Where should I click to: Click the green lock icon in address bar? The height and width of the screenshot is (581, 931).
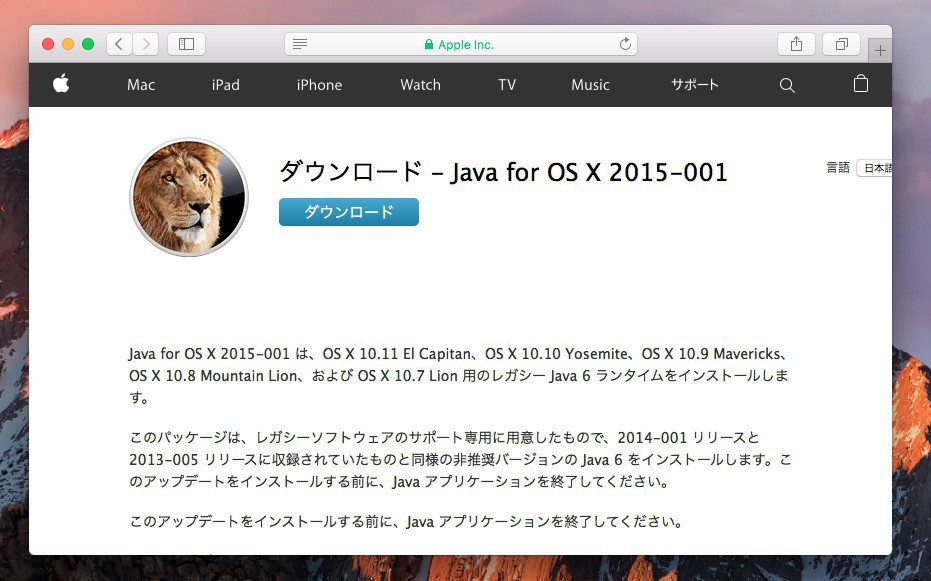[x=429, y=45]
